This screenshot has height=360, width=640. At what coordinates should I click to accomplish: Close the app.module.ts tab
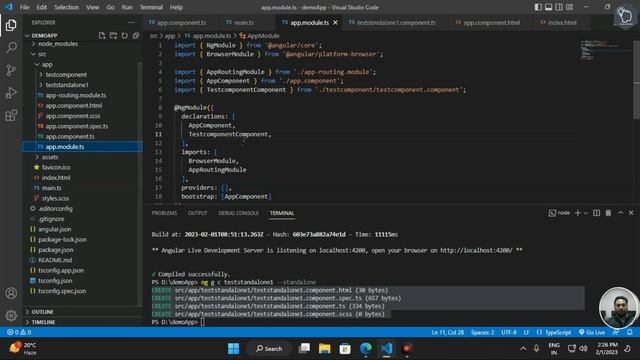pyautogui.click(x=336, y=22)
